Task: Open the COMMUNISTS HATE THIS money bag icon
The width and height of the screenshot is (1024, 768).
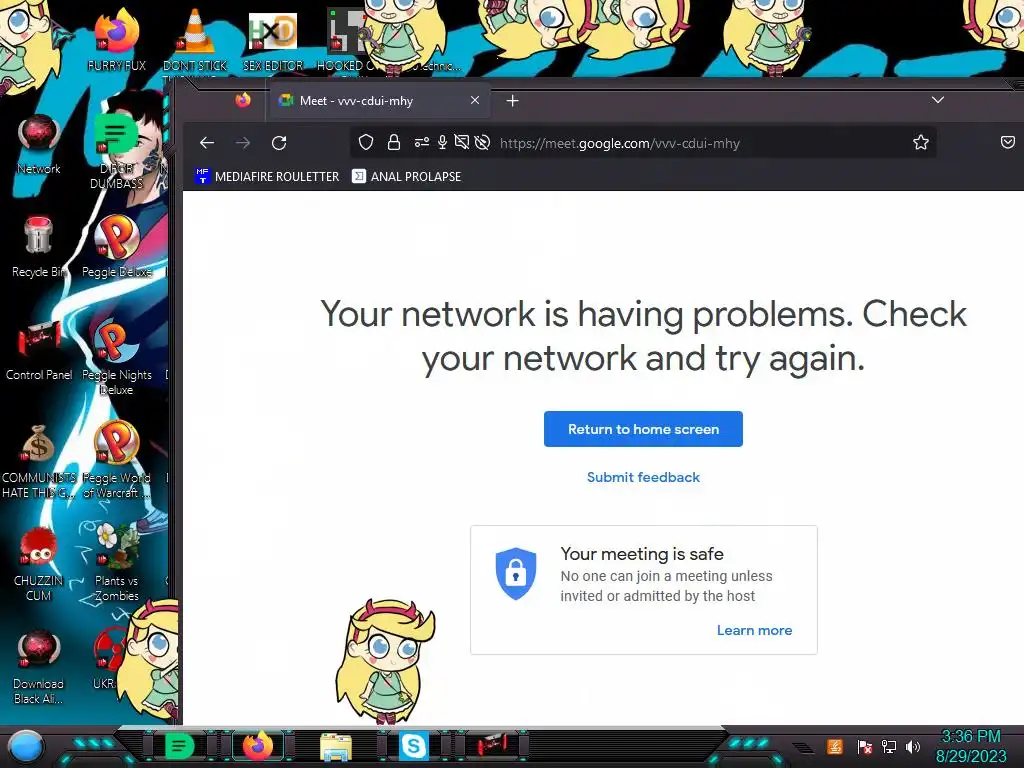Action: 39,461
